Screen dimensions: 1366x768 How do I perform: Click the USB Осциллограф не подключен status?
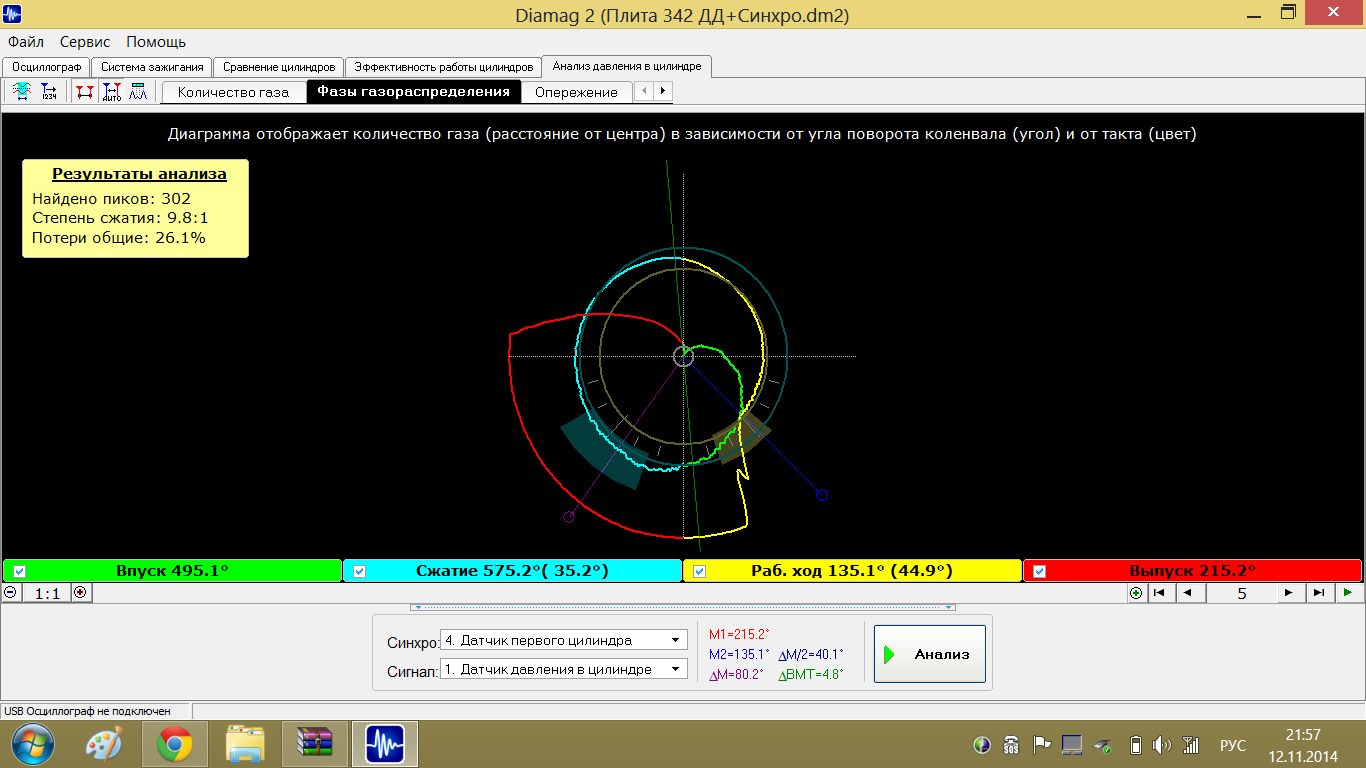point(88,711)
